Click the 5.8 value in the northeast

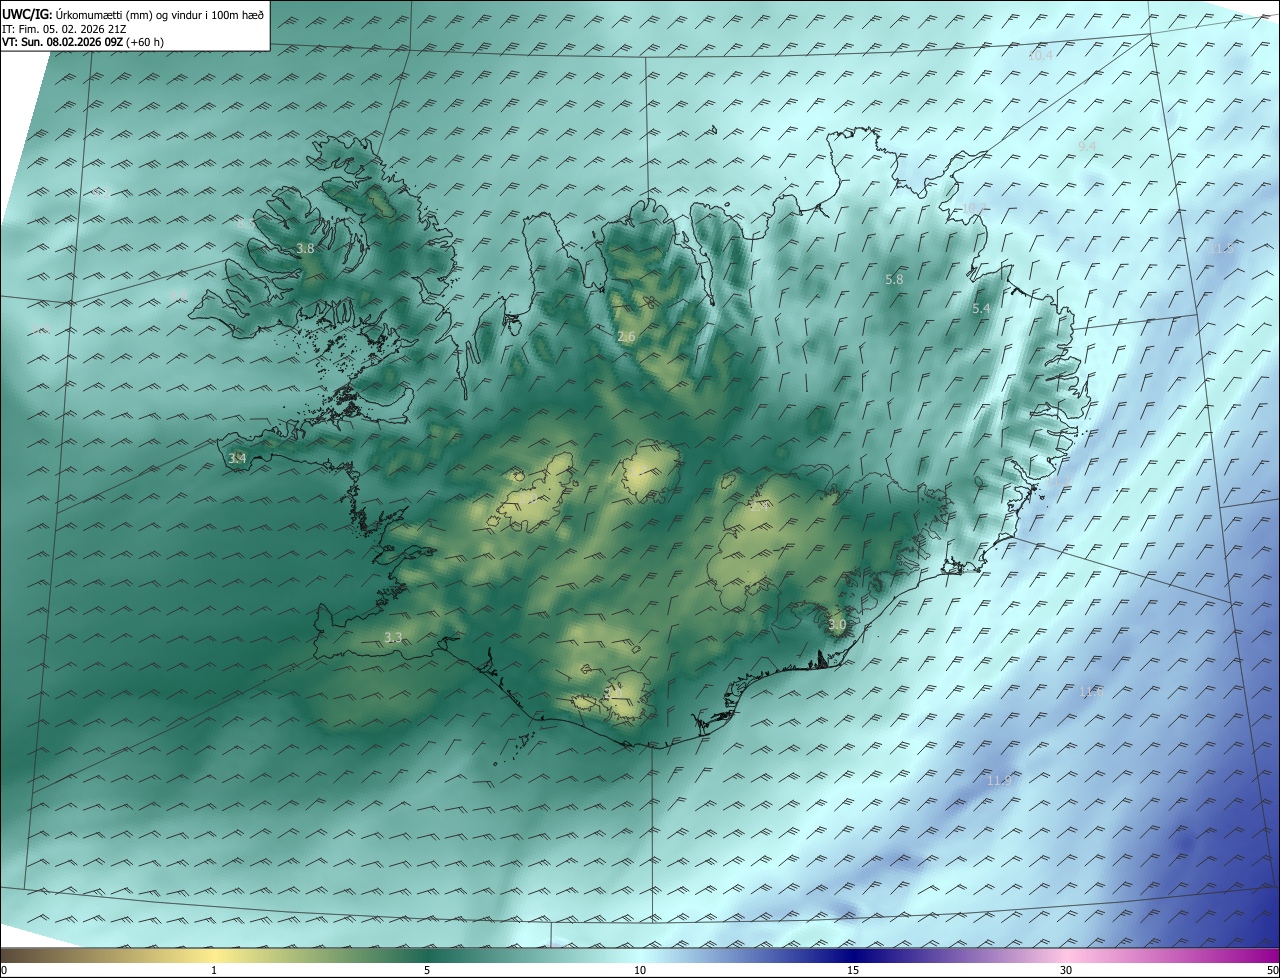(x=894, y=280)
